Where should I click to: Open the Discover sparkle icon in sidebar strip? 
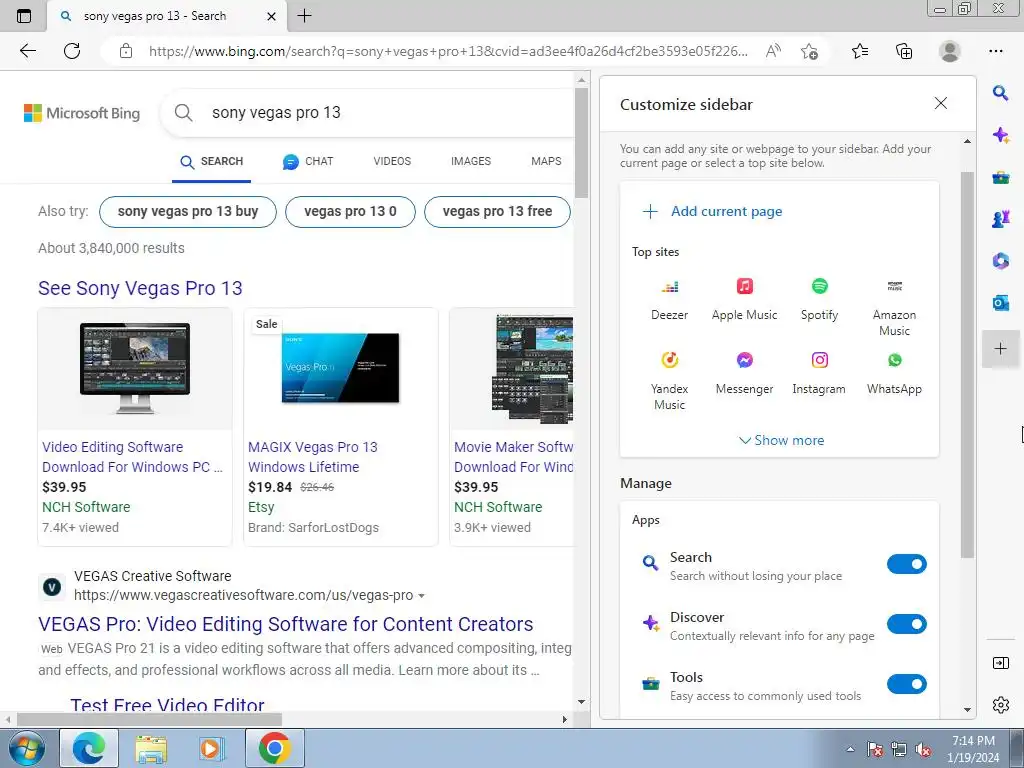tap(1000, 135)
